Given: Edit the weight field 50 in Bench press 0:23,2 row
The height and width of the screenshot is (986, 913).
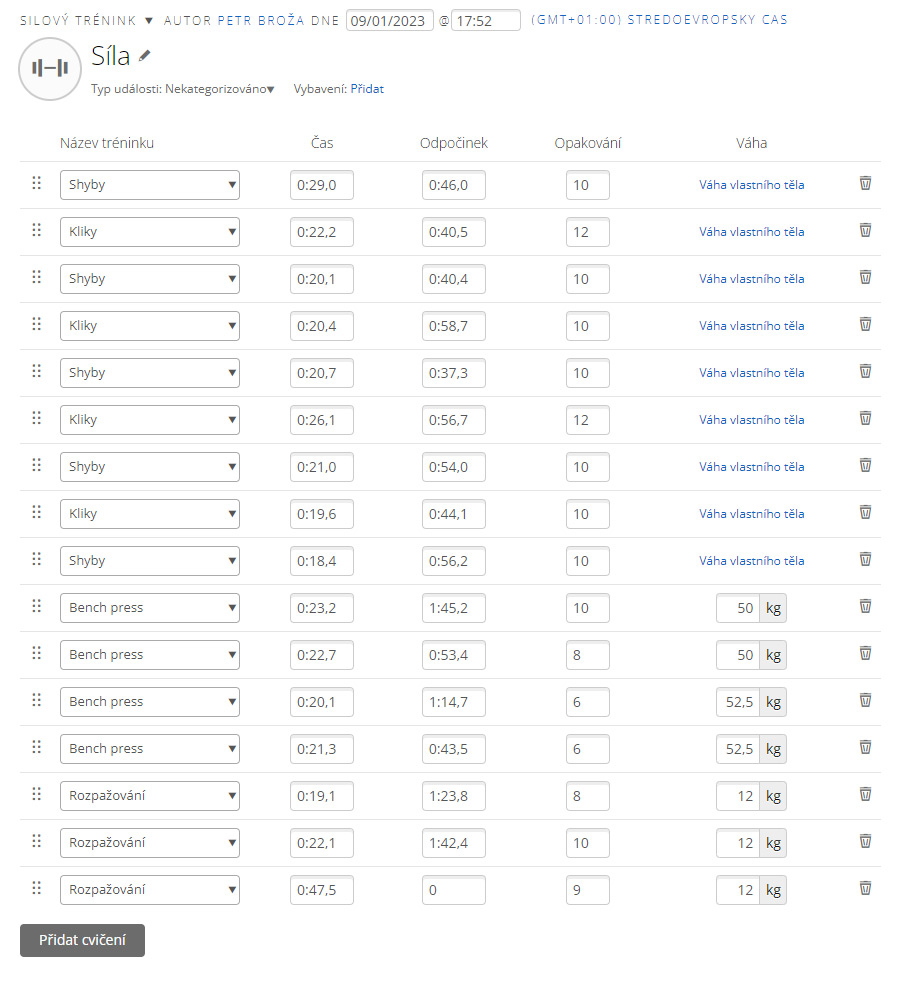Looking at the screenshot, I should 738,607.
